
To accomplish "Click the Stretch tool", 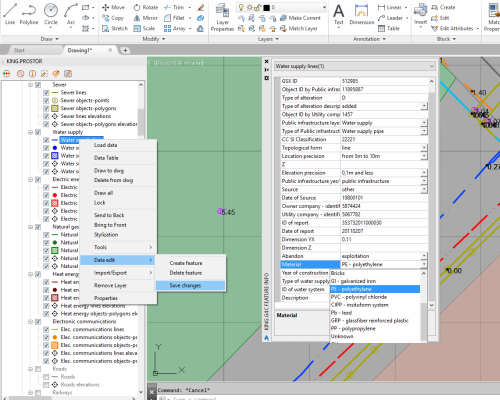I will [115, 29].
